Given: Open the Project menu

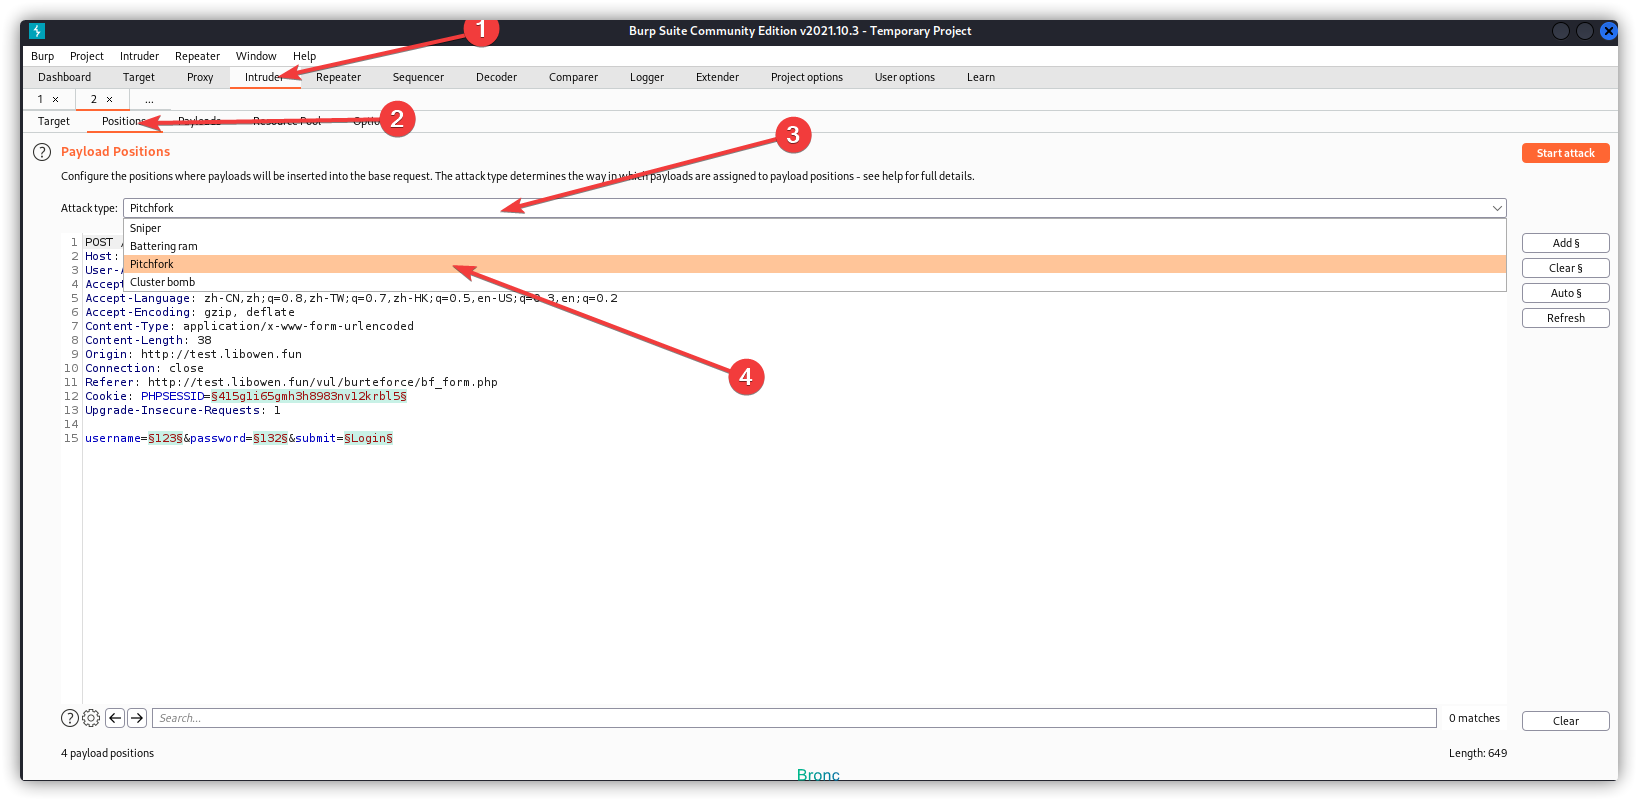Looking at the screenshot, I should click(x=87, y=56).
